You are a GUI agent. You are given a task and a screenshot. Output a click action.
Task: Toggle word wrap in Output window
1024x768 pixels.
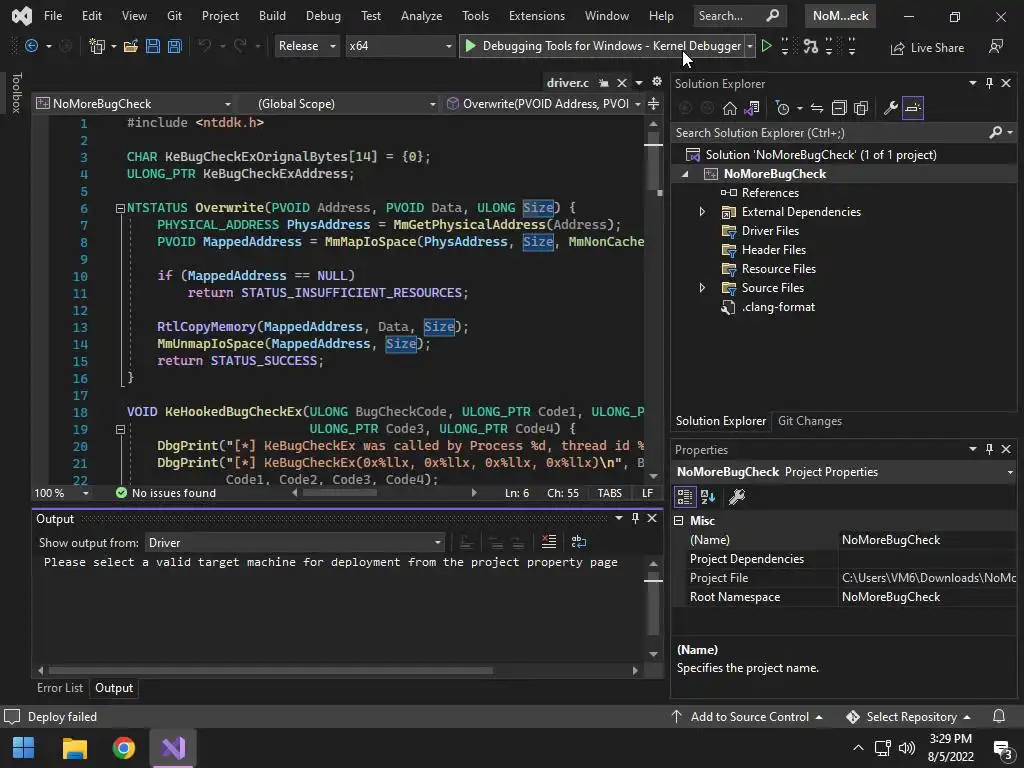click(579, 541)
